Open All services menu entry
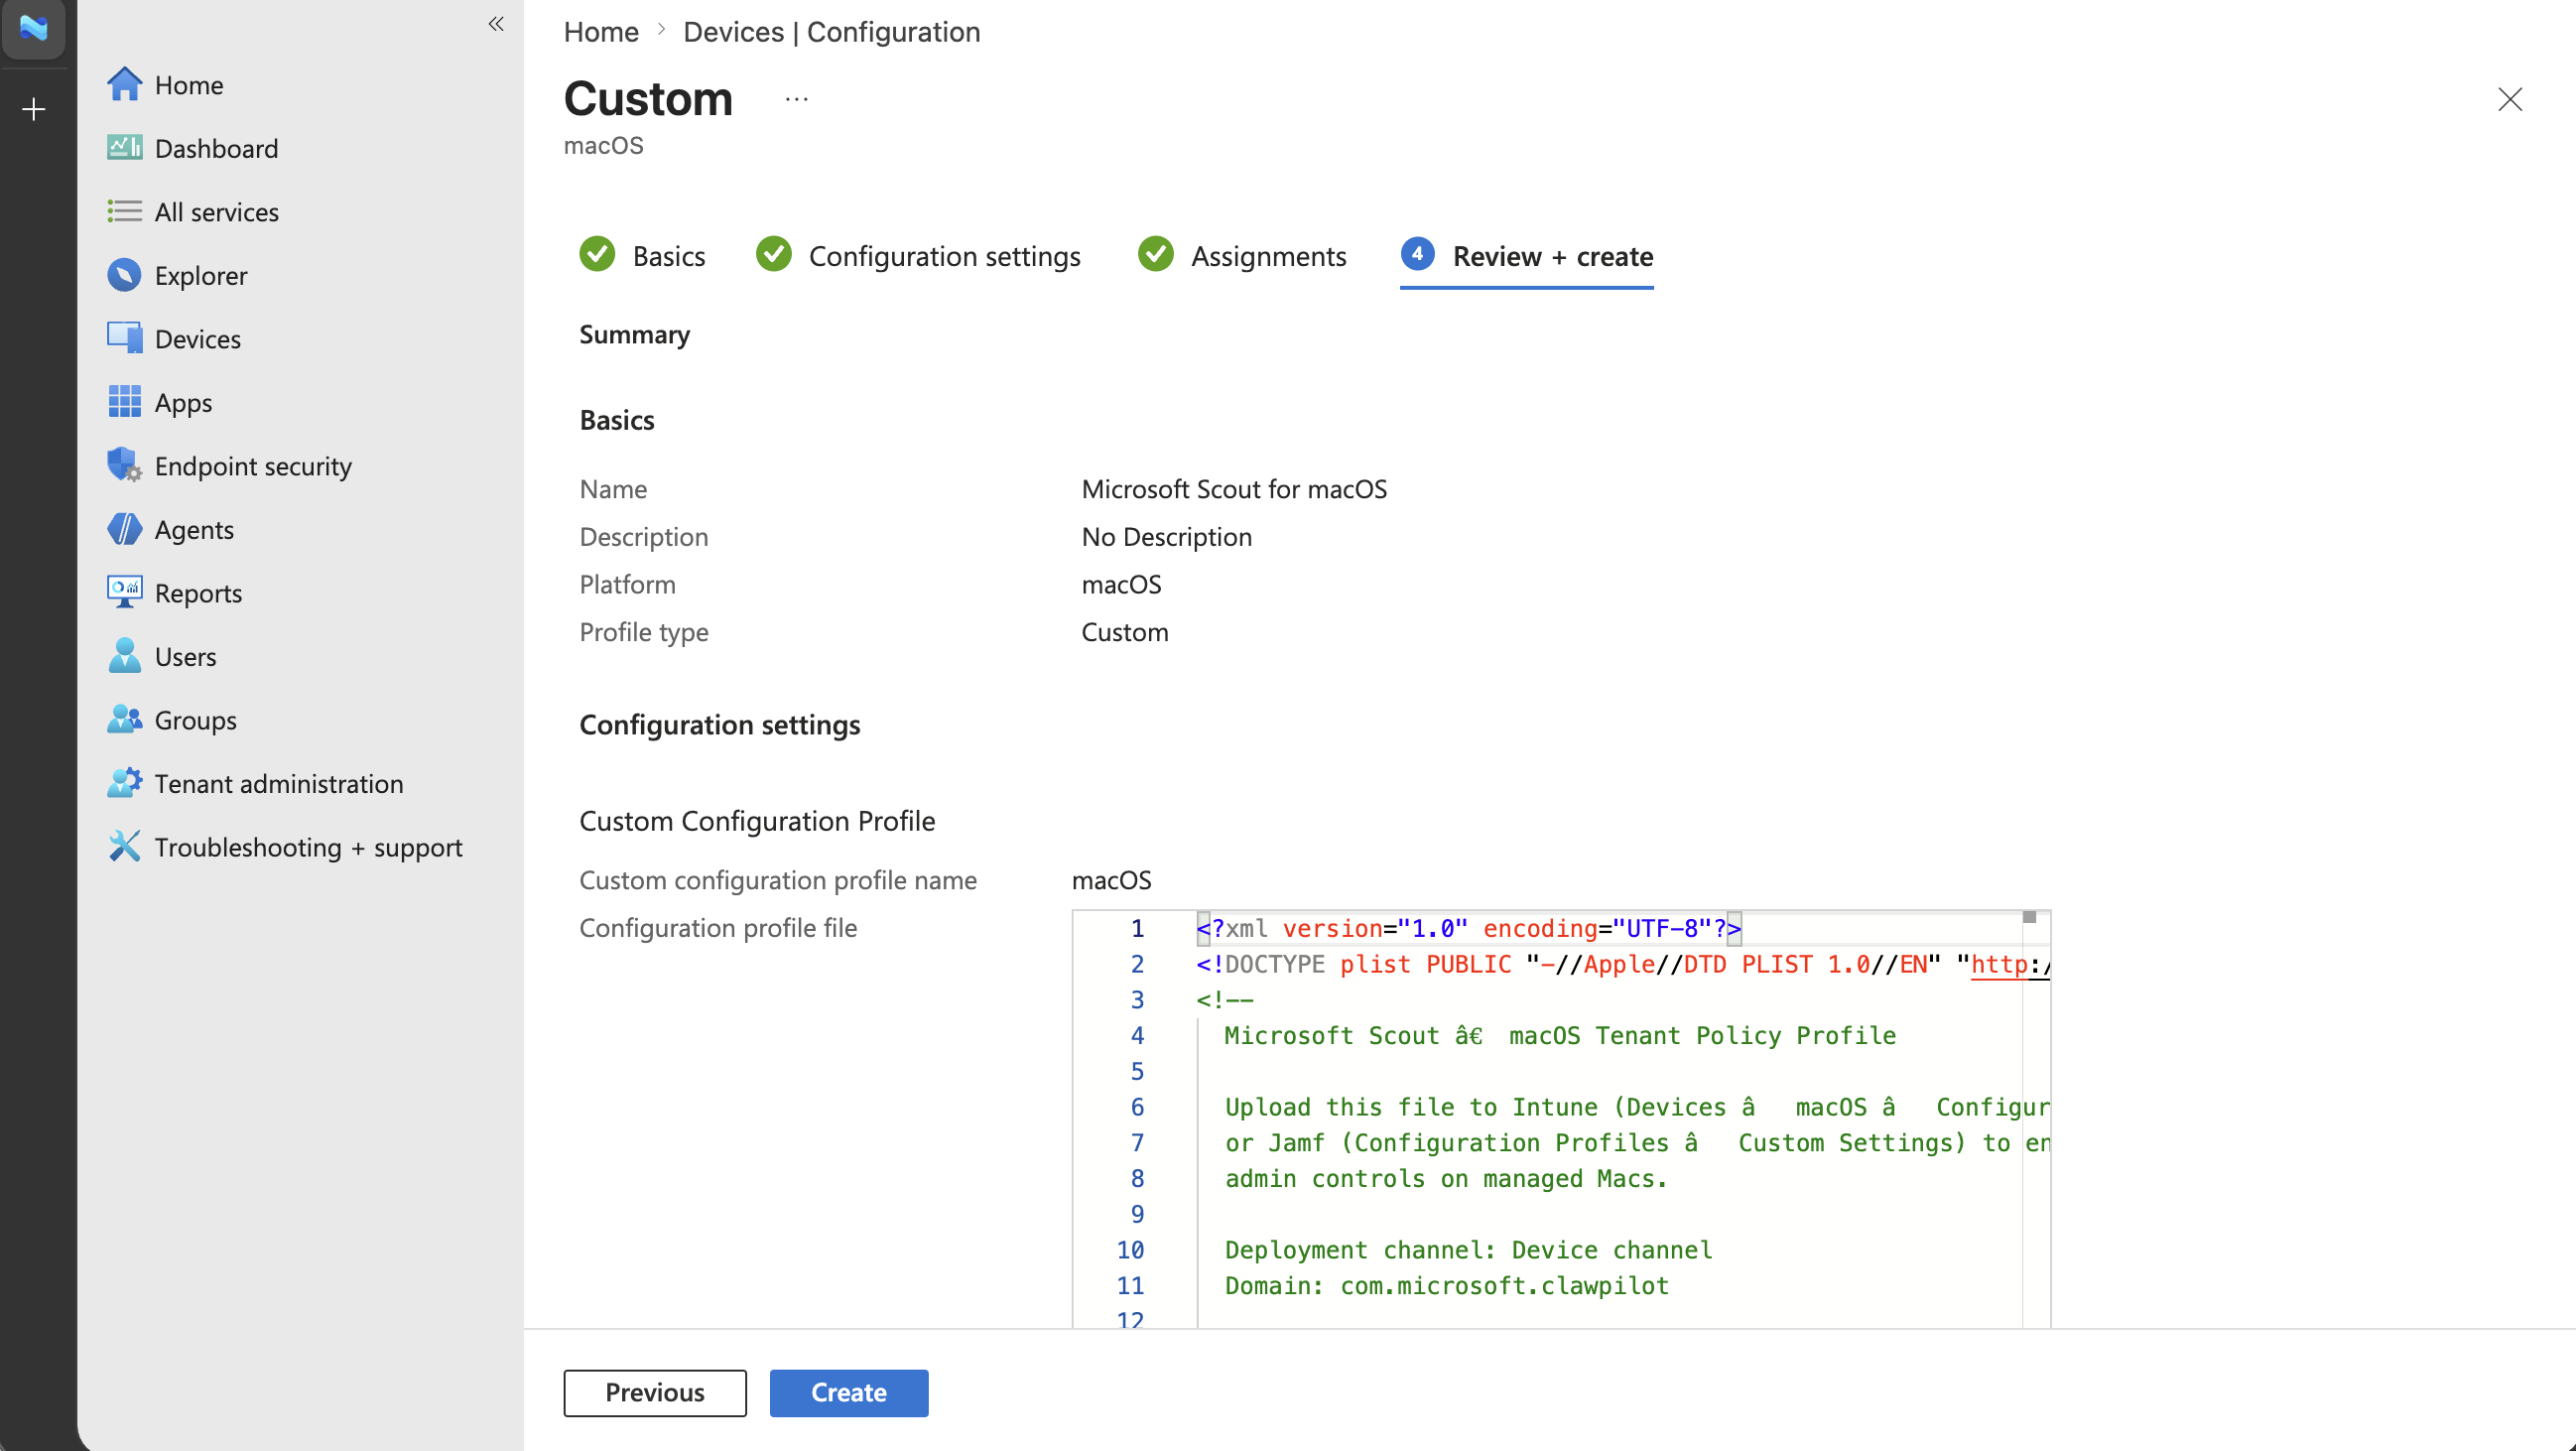The image size is (2576, 1451). [216, 212]
